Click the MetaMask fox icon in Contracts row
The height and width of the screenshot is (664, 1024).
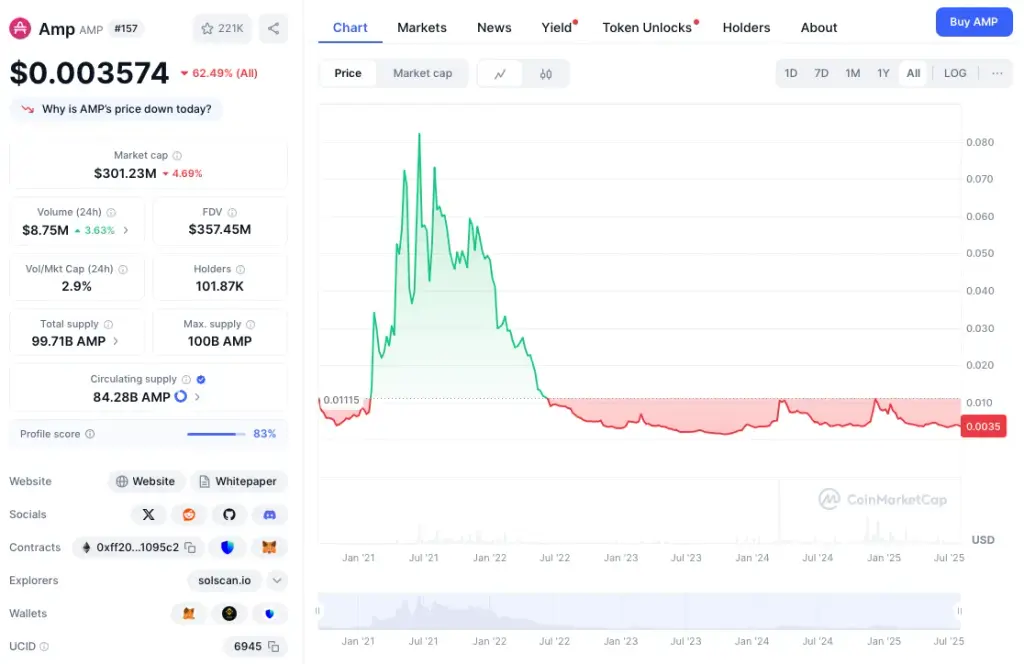(x=269, y=547)
